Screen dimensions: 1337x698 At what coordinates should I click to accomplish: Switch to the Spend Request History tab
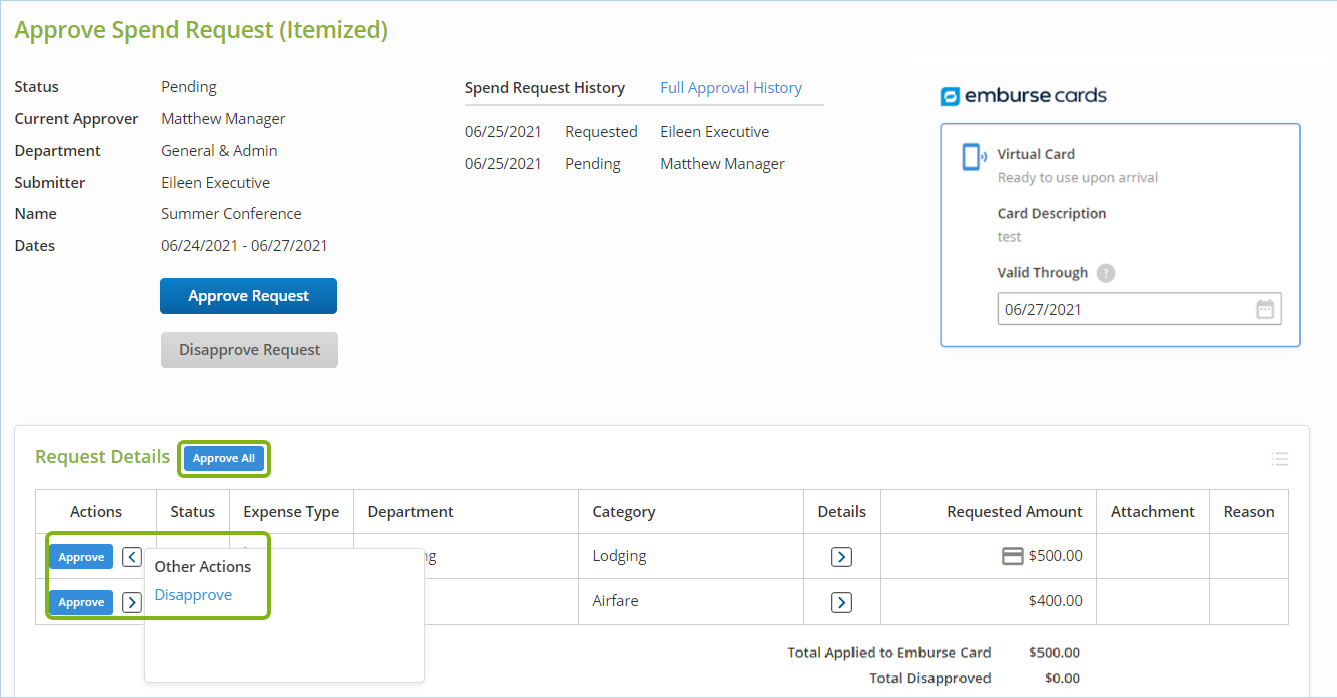point(545,88)
